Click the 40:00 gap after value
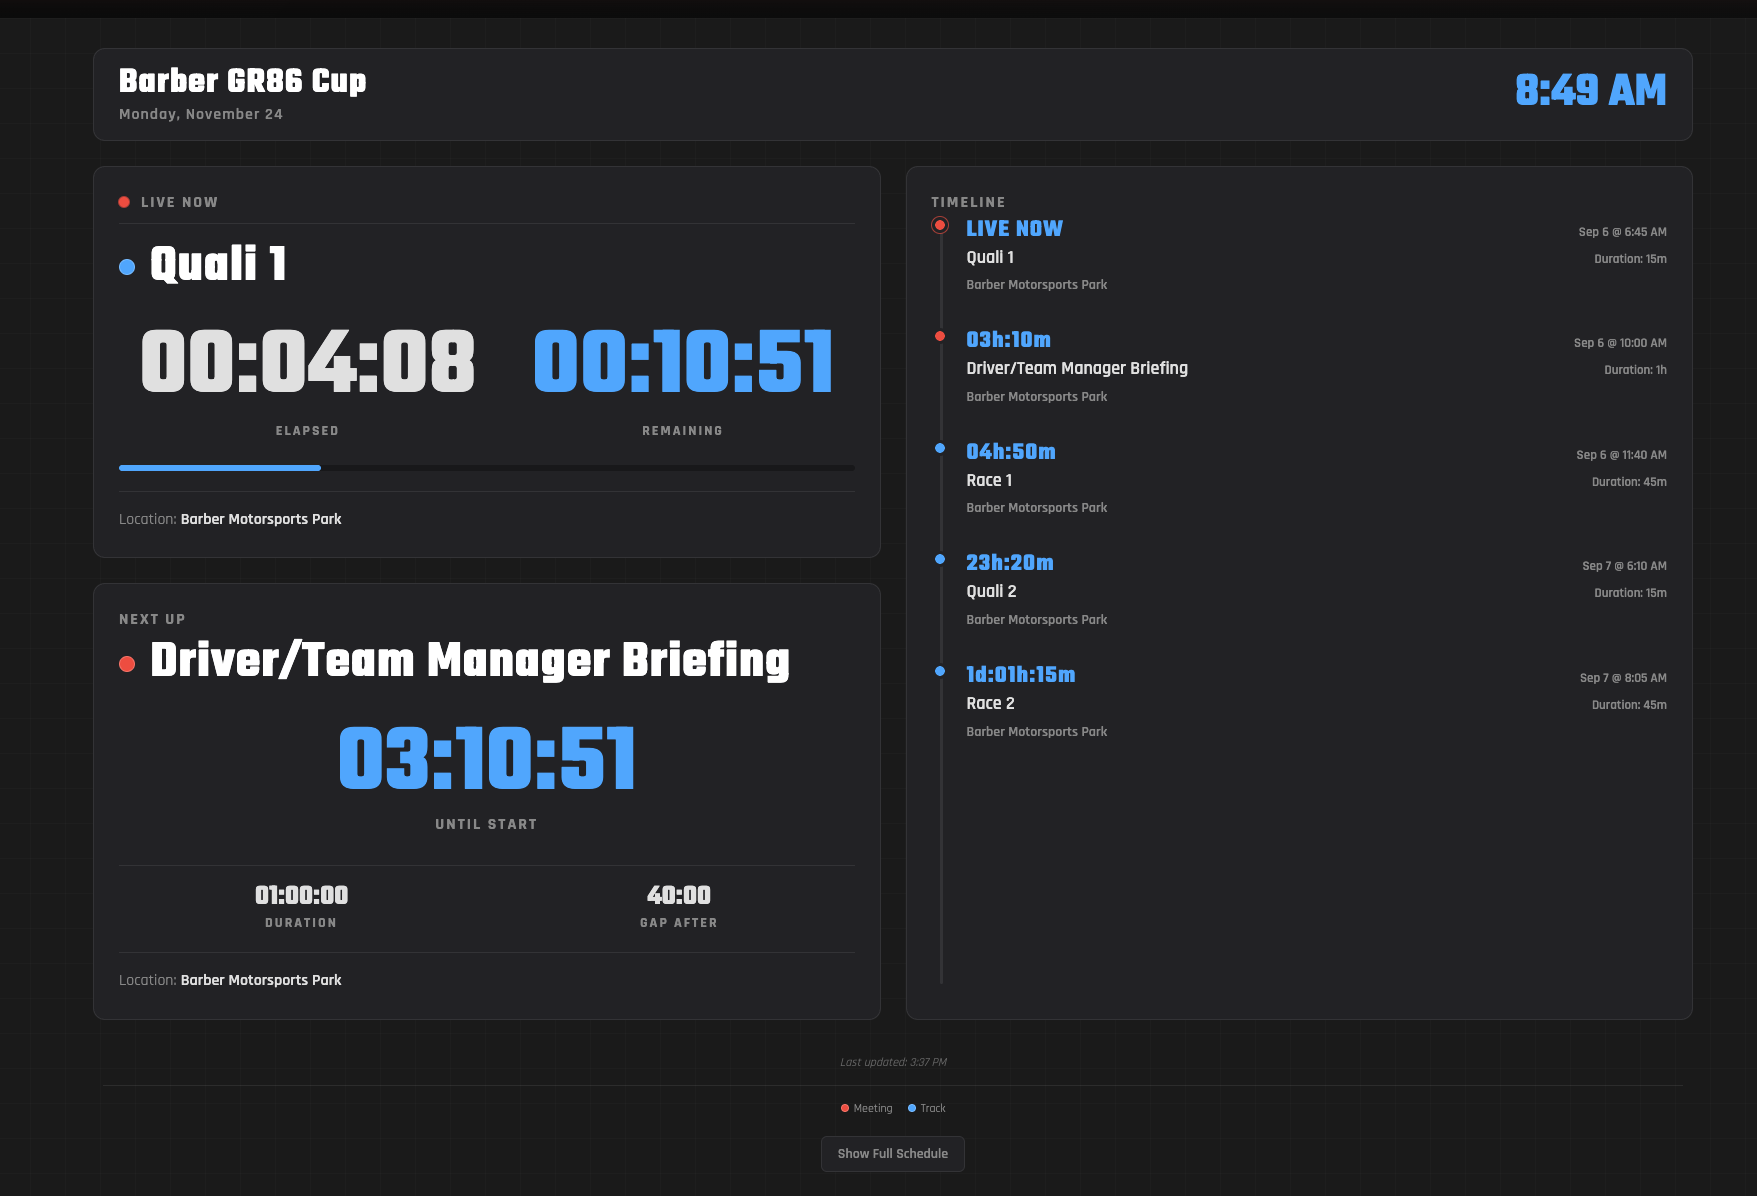 click(679, 895)
